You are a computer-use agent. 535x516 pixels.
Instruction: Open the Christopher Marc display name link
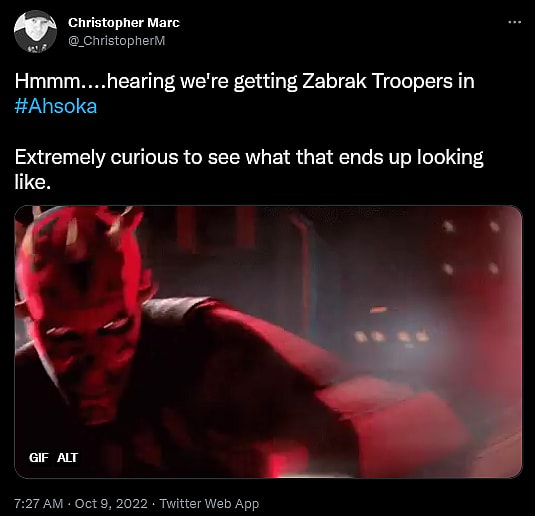[124, 23]
